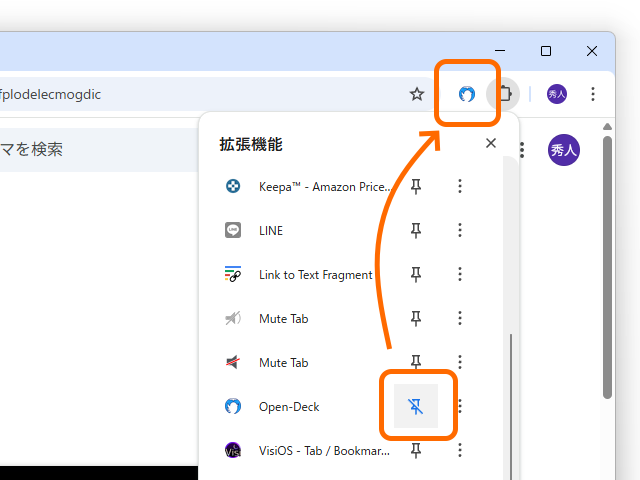Screen dimensions: 640x480
Task: Open more options for VisiOS
Action: click(460, 450)
